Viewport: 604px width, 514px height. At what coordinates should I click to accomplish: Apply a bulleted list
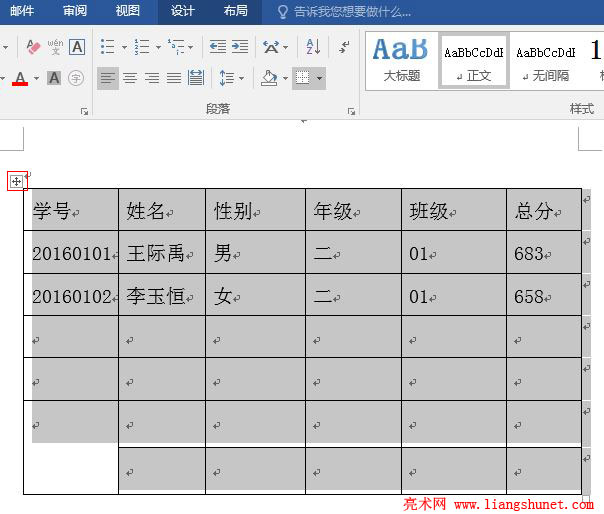click(107, 47)
